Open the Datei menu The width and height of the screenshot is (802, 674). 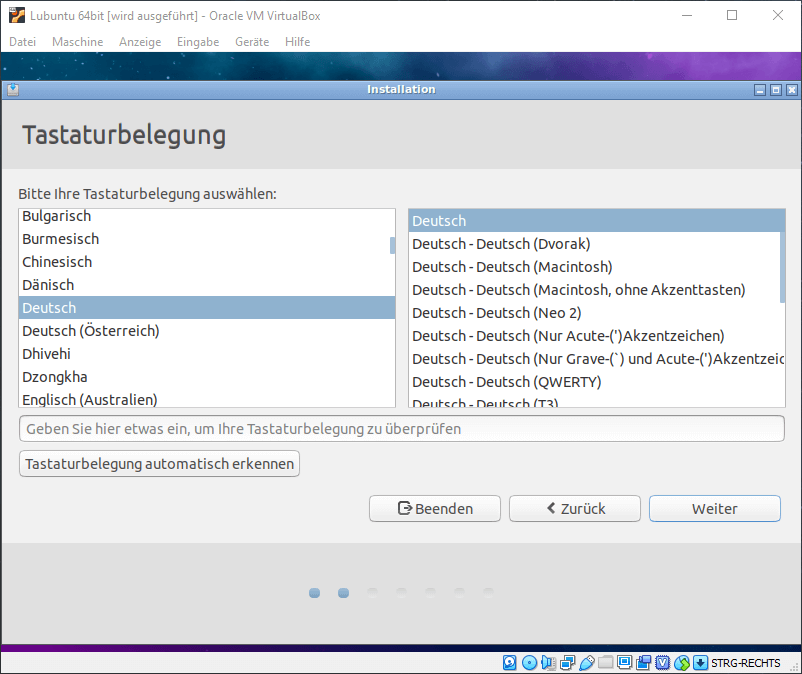click(23, 42)
